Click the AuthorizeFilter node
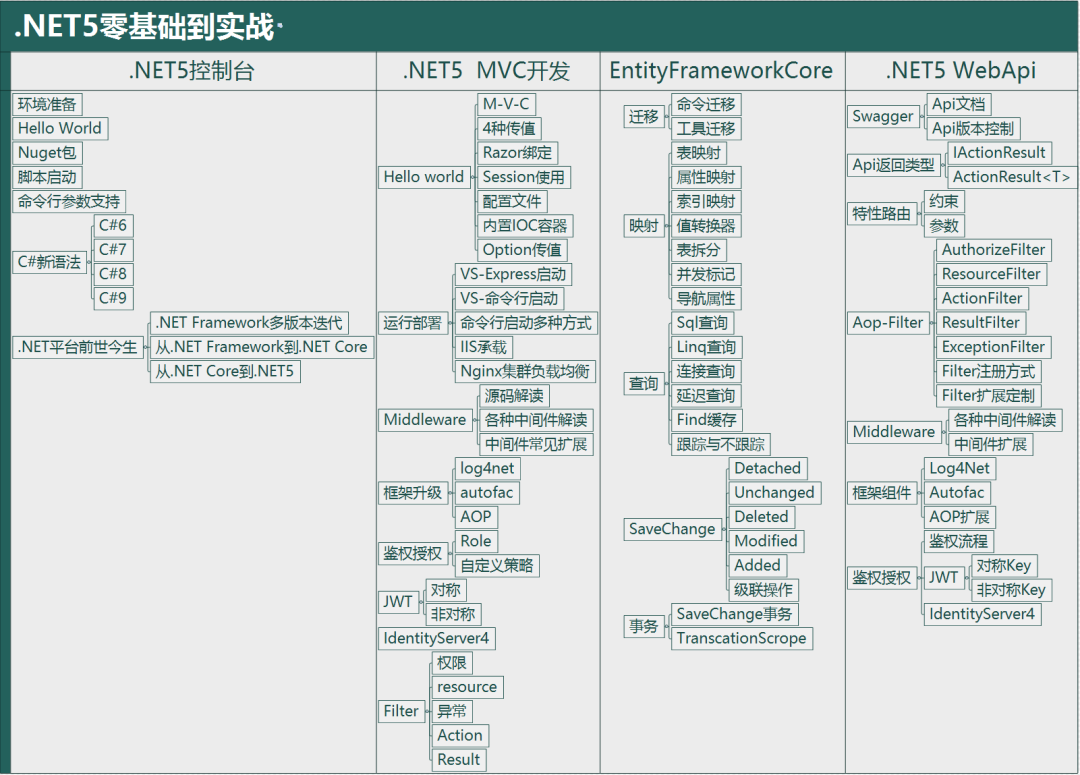This screenshot has height=775, width=1080. tap(993, 250)
